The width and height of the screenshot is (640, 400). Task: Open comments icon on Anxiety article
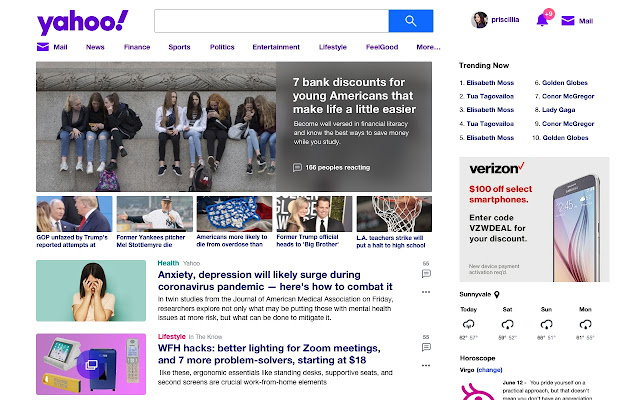[x=426, y=273]
